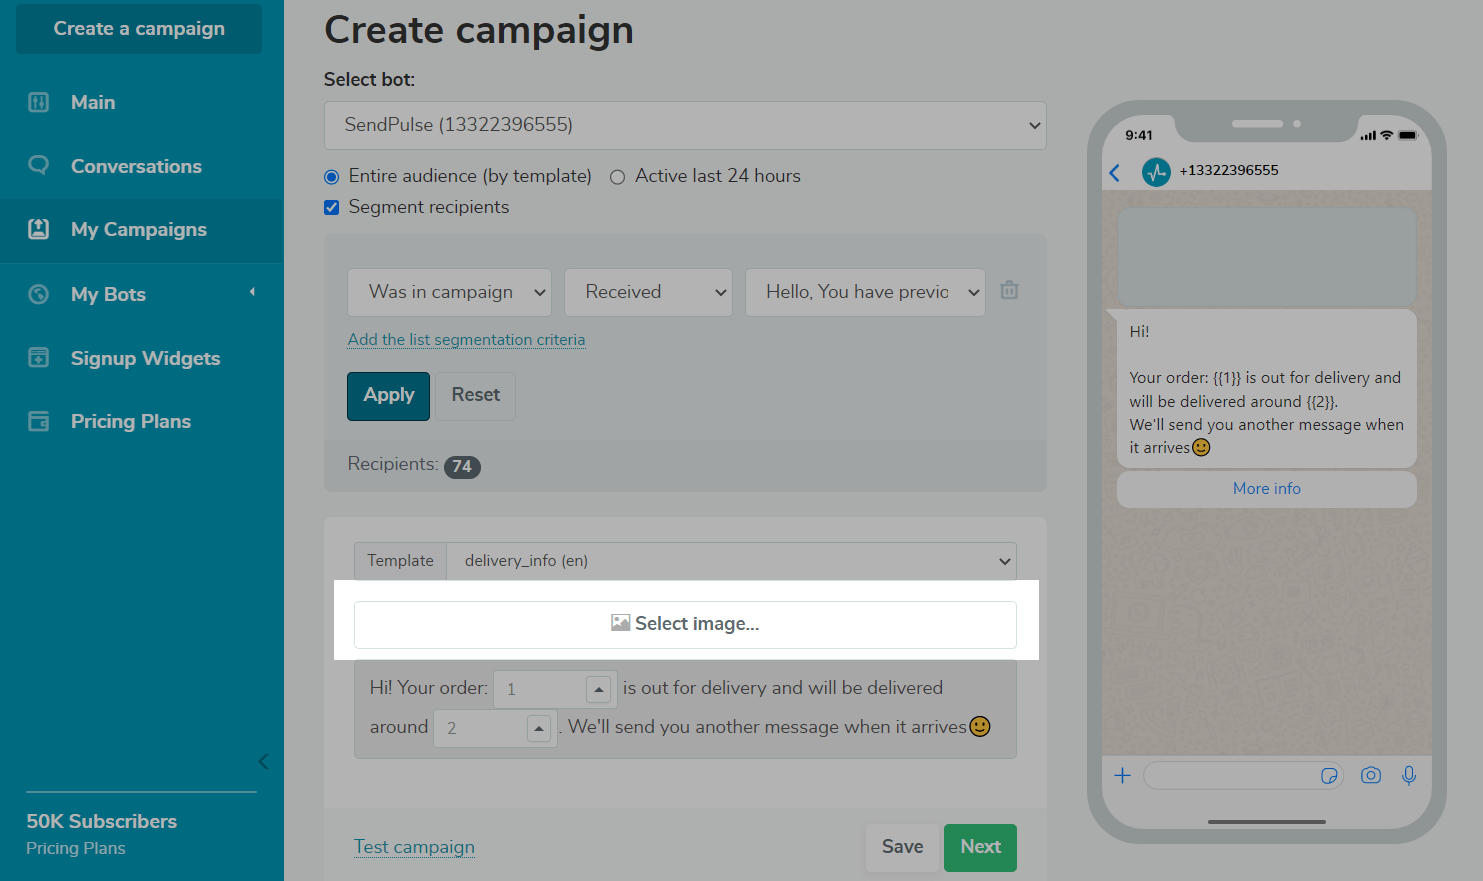Viewport: 1483px width, 881px height.
Task: Open the delivery_info template dropdown
Action: [x=731, y=561]
